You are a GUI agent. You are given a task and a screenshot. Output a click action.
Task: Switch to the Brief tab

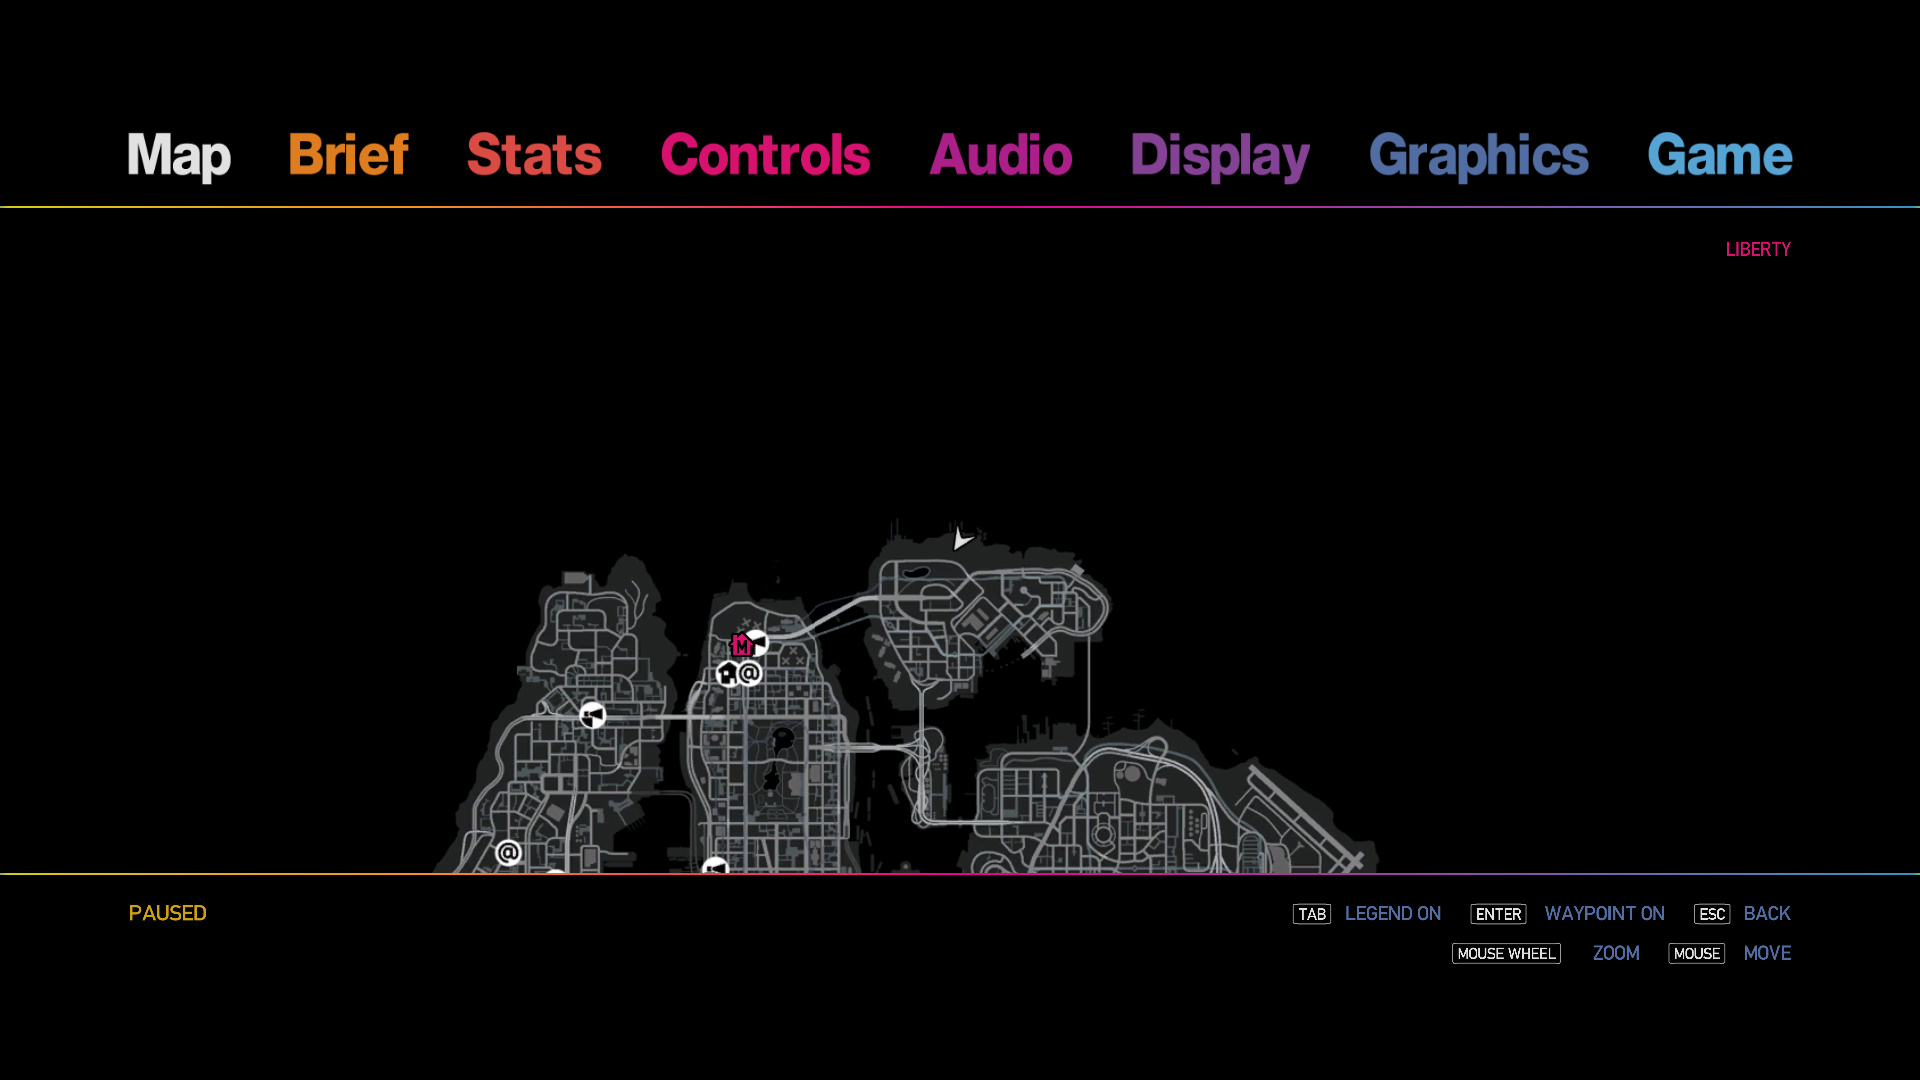(348, 155)
